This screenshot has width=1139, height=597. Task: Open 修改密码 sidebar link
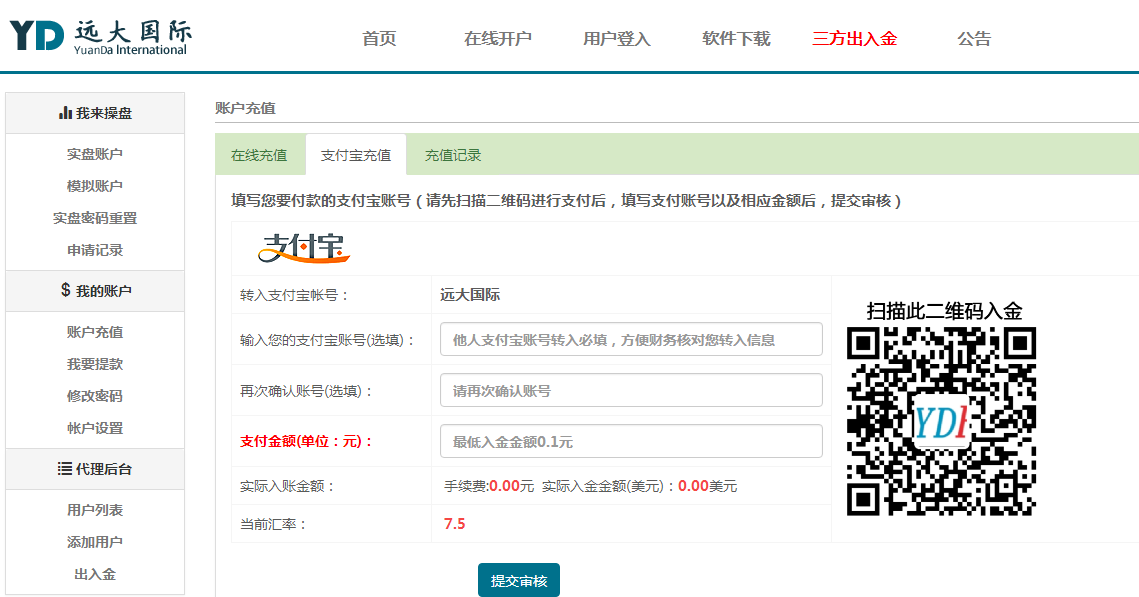(x=94, y=396)
